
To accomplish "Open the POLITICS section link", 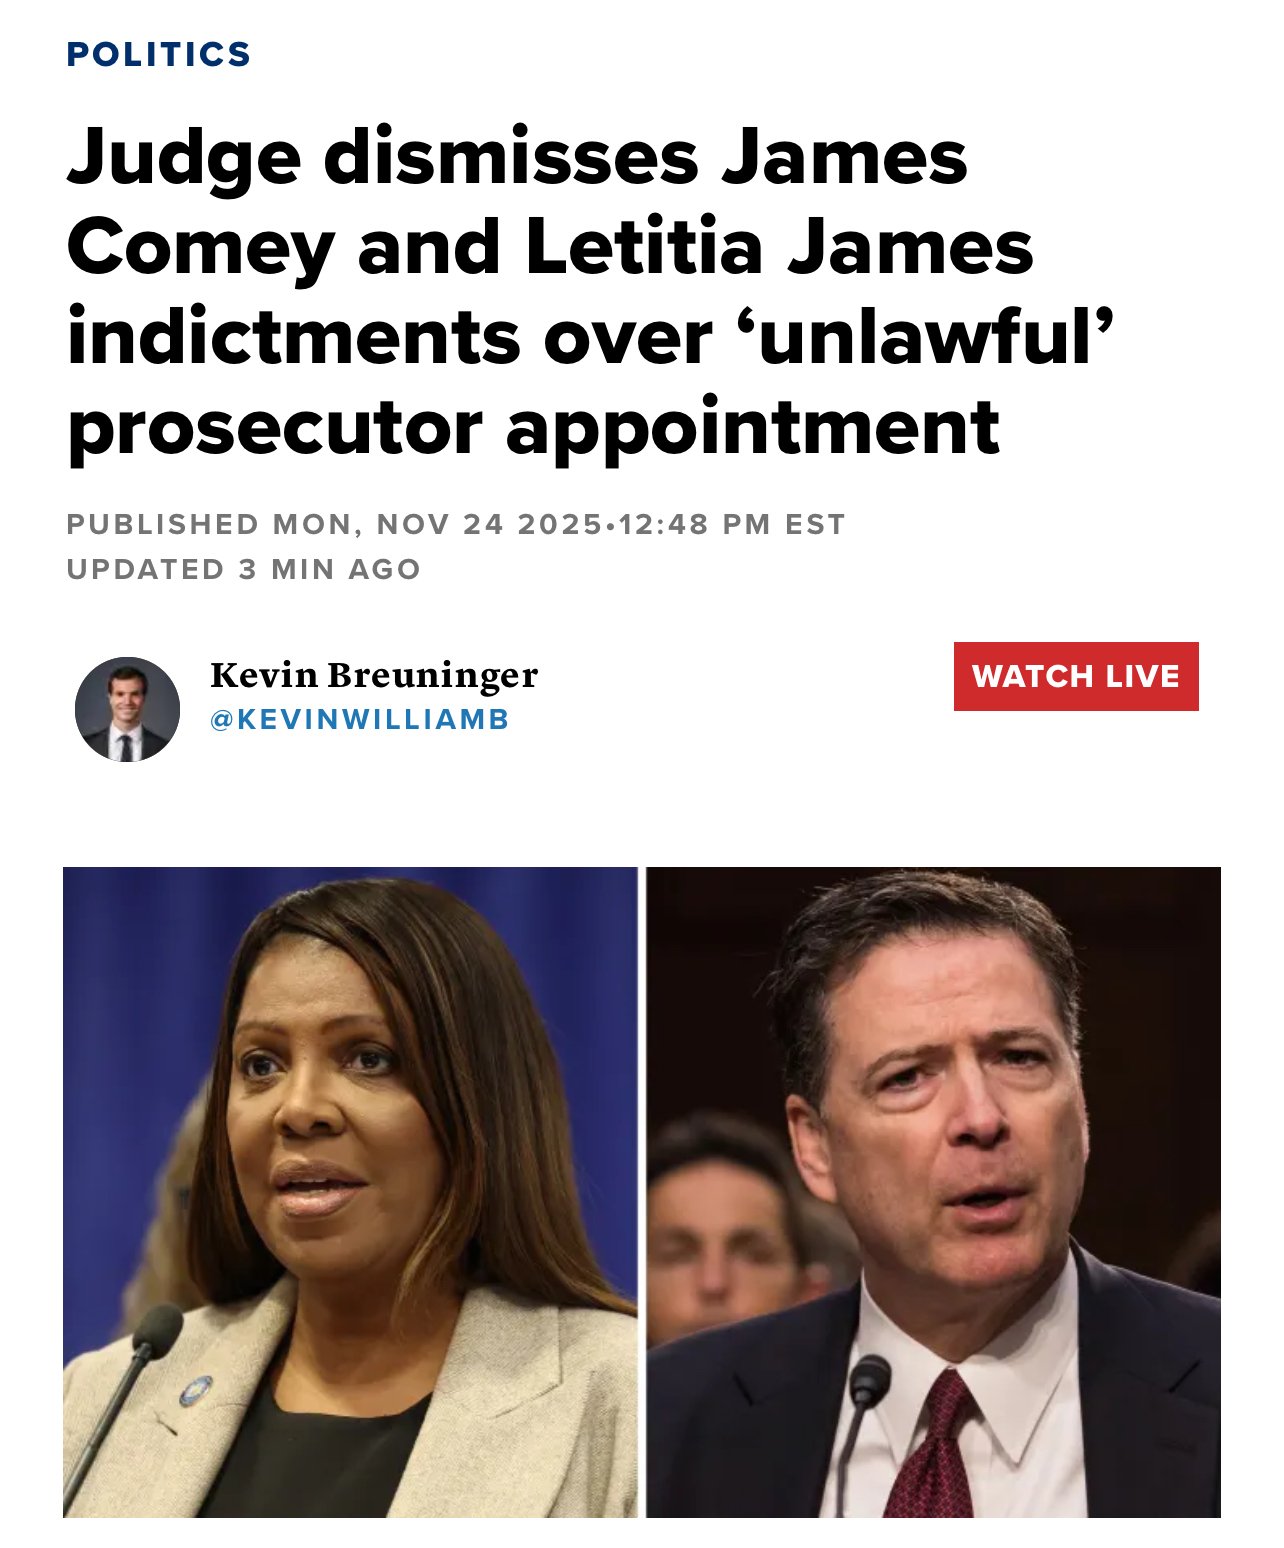I will 158,54.
